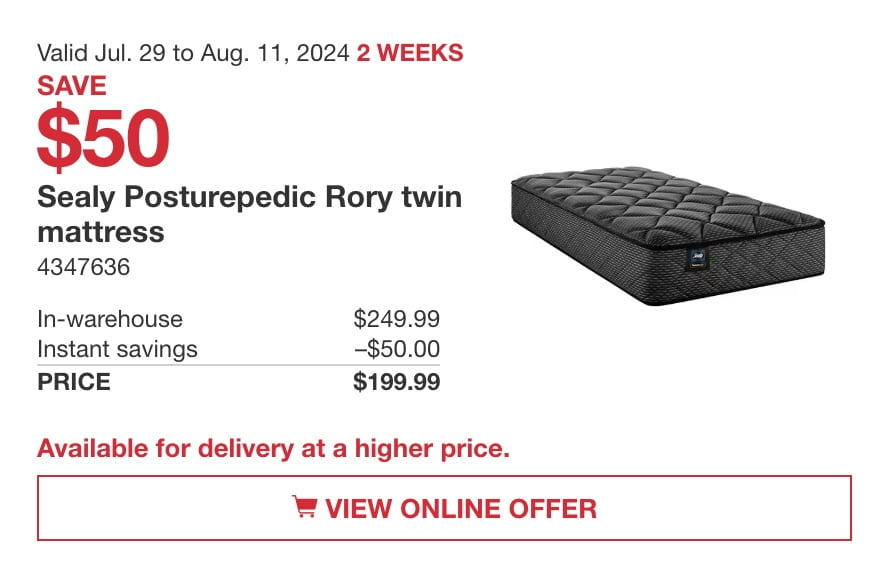
Task: Click the bold PRICE label
Action: point(74,381)
